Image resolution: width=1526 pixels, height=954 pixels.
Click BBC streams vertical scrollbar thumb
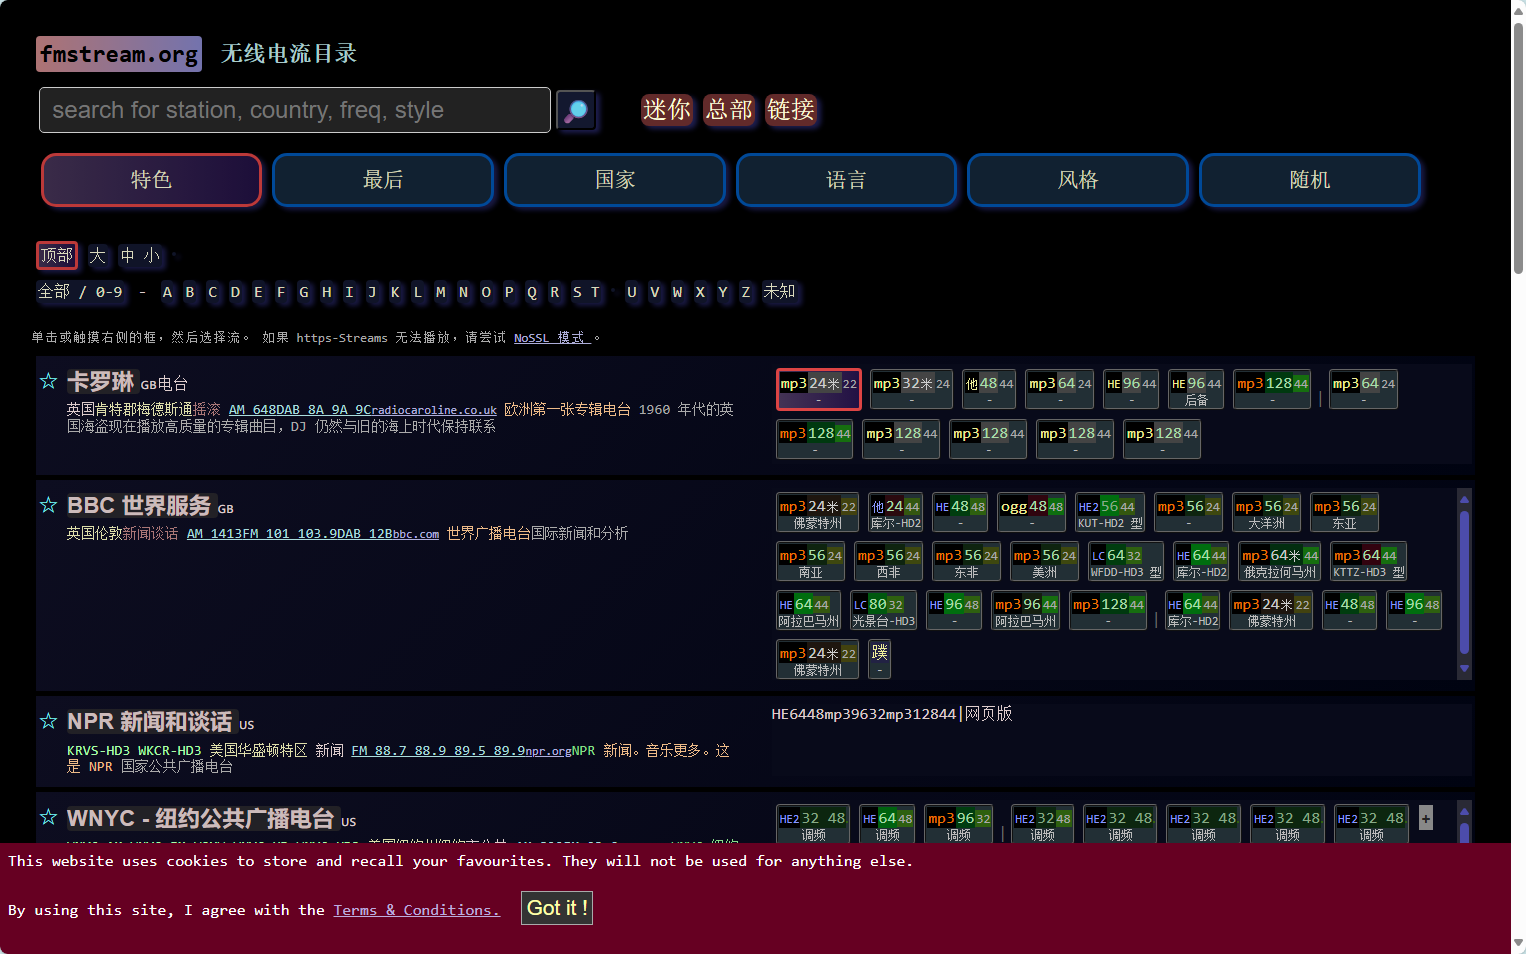[1464, 583]
